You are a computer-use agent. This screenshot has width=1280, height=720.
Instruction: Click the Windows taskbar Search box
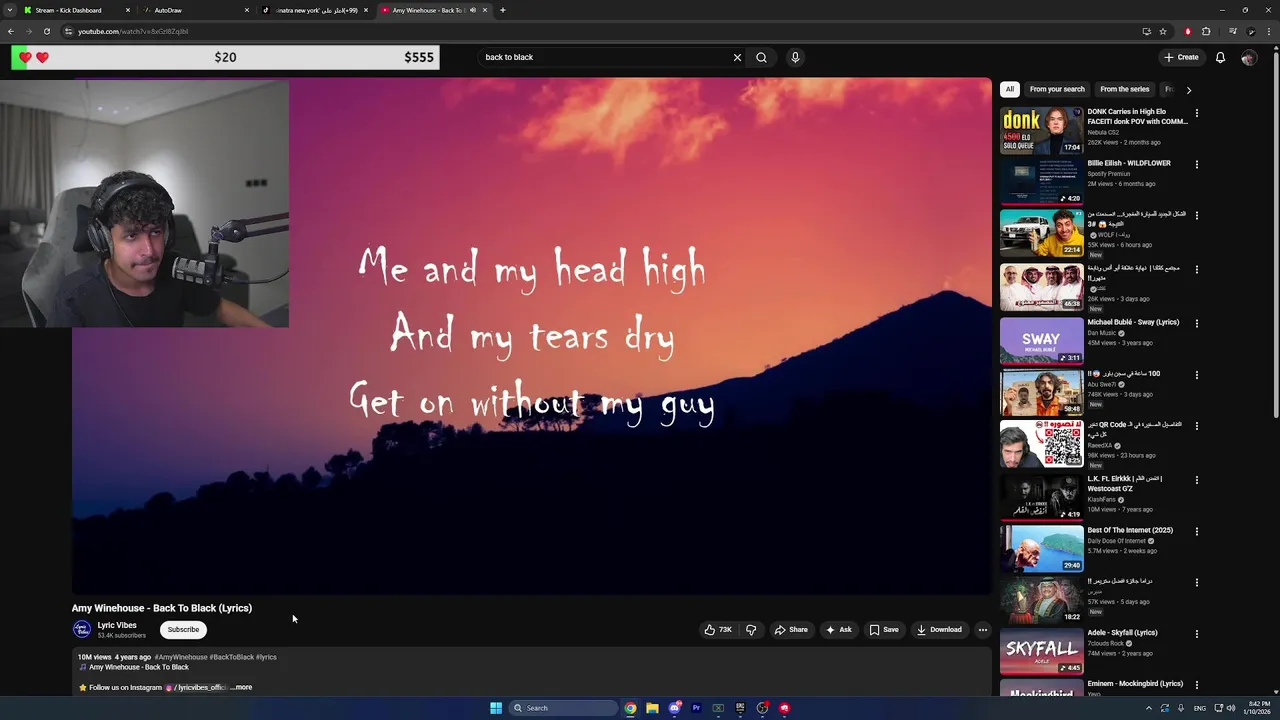pyautogui.click(x=562, y=708)
